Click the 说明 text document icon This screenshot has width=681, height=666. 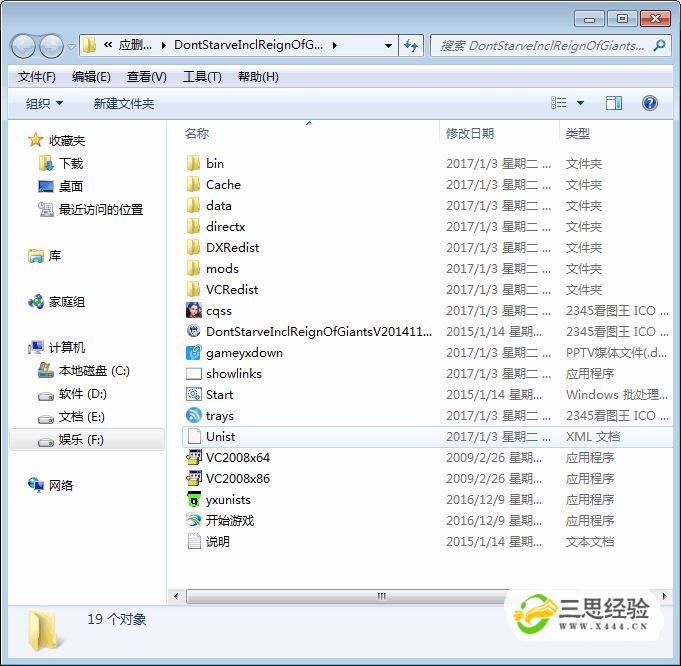[194, 541]
